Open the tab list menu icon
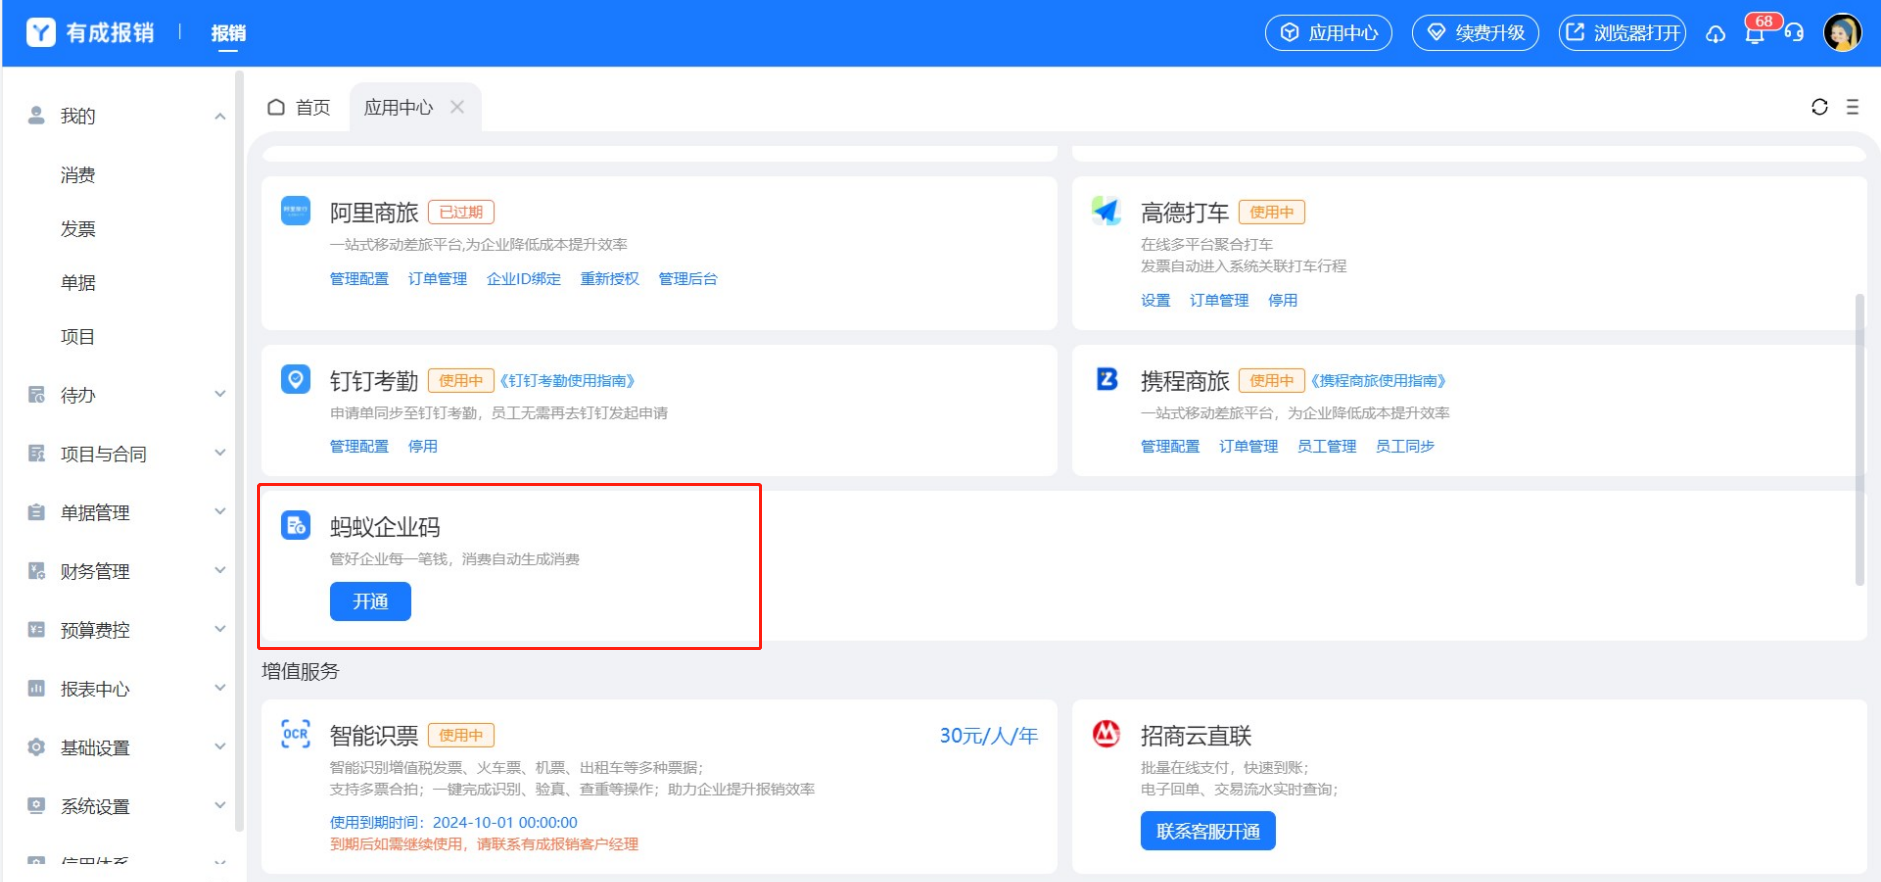 pos(1852,107)
